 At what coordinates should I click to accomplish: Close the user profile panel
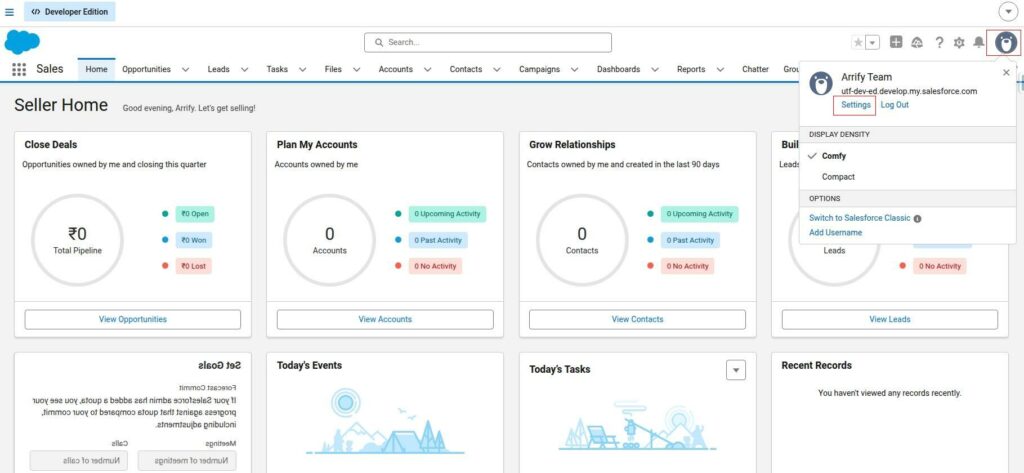1006,73
